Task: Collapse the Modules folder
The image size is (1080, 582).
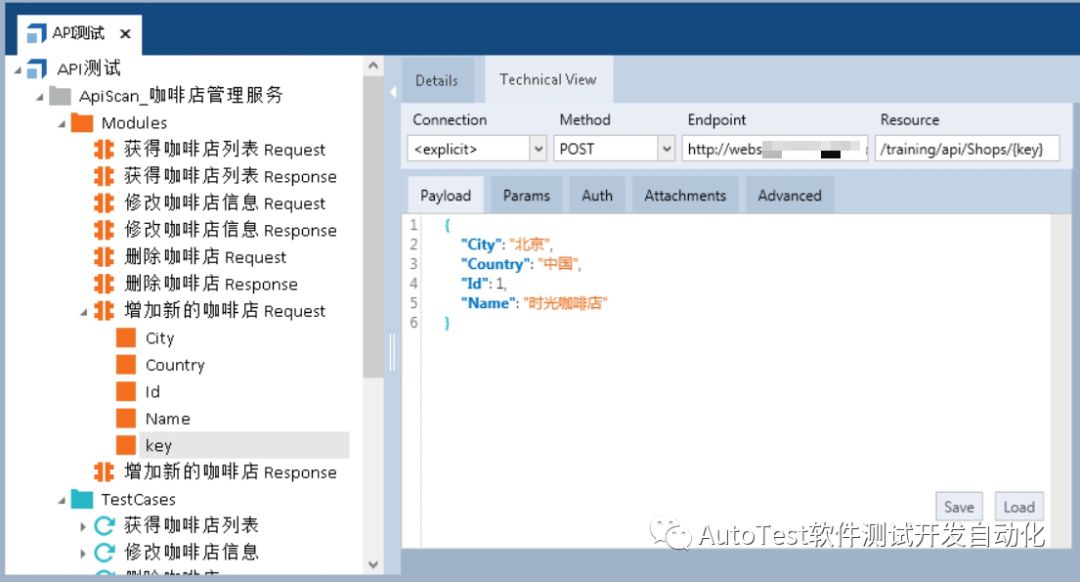Action: tap(62, 125)
